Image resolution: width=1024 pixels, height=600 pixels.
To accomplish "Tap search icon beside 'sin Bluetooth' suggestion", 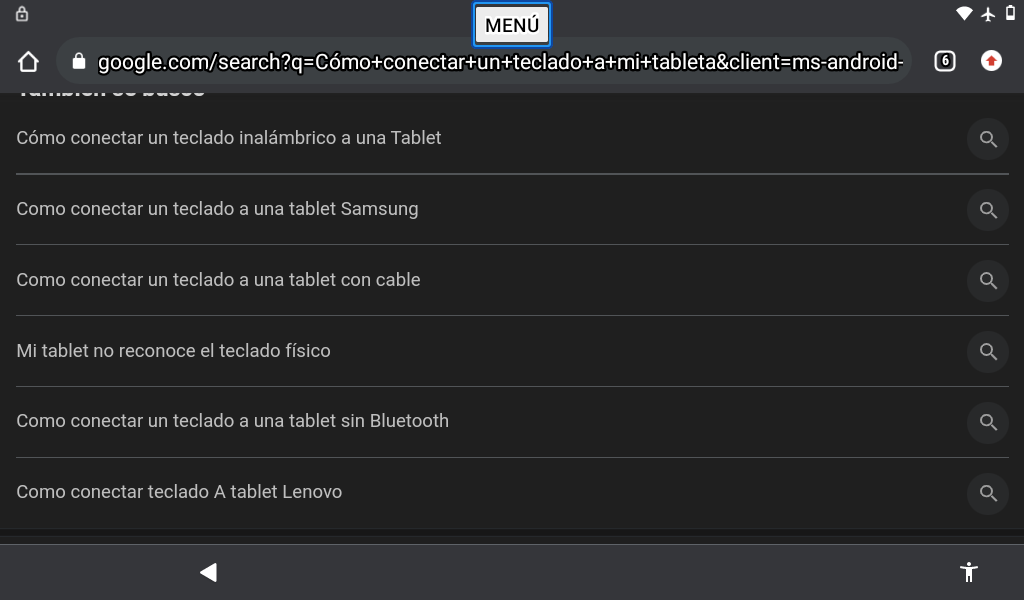I will coord(988,422).
